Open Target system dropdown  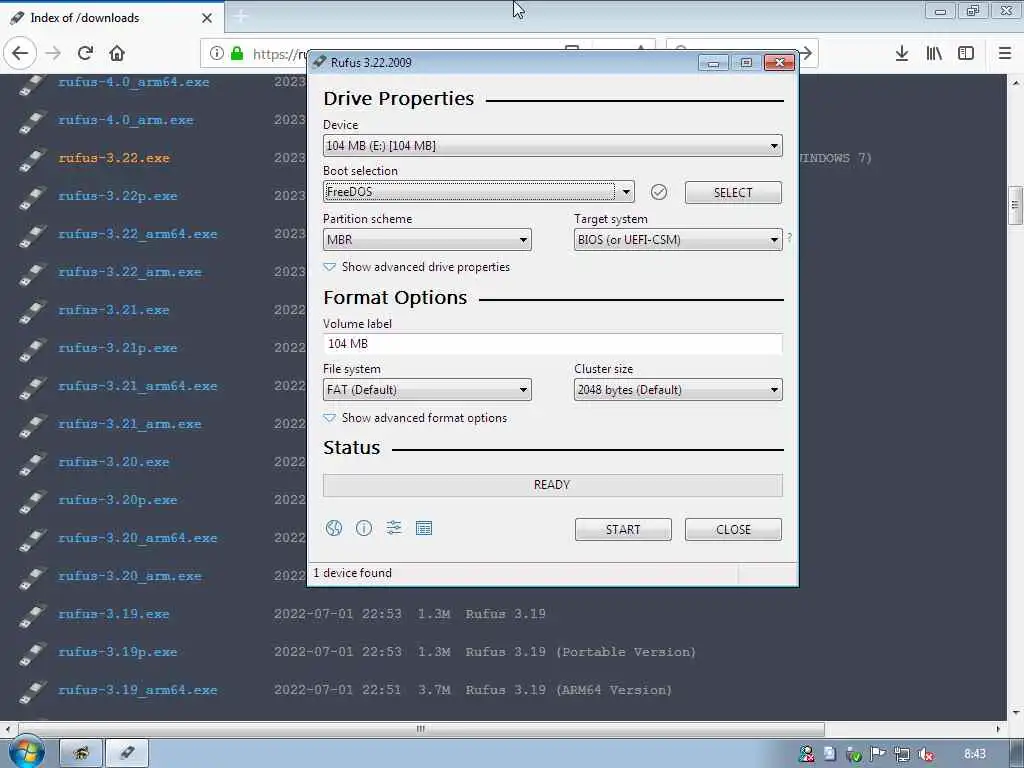click(x=678, y=240)
